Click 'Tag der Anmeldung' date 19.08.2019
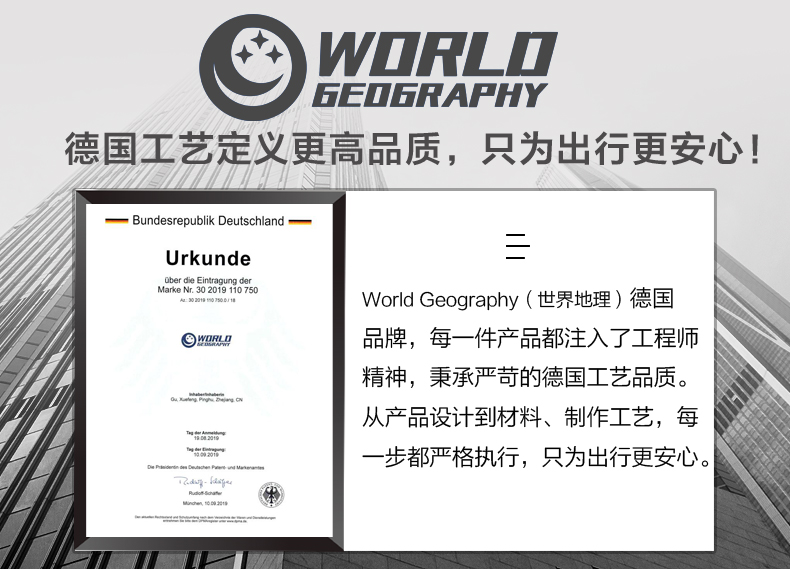Image resolution: width=790 pixels, height=570 pixels. (x=206, y=438)
